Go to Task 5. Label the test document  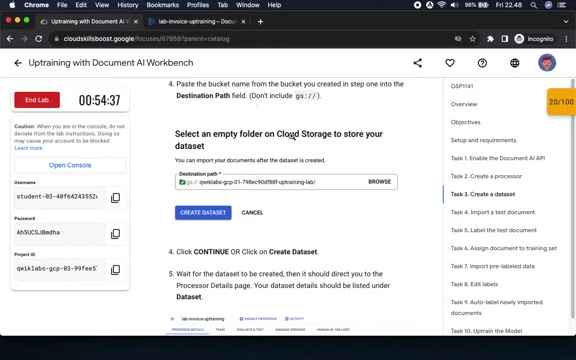pyautogui.click(x=494, y=230)
